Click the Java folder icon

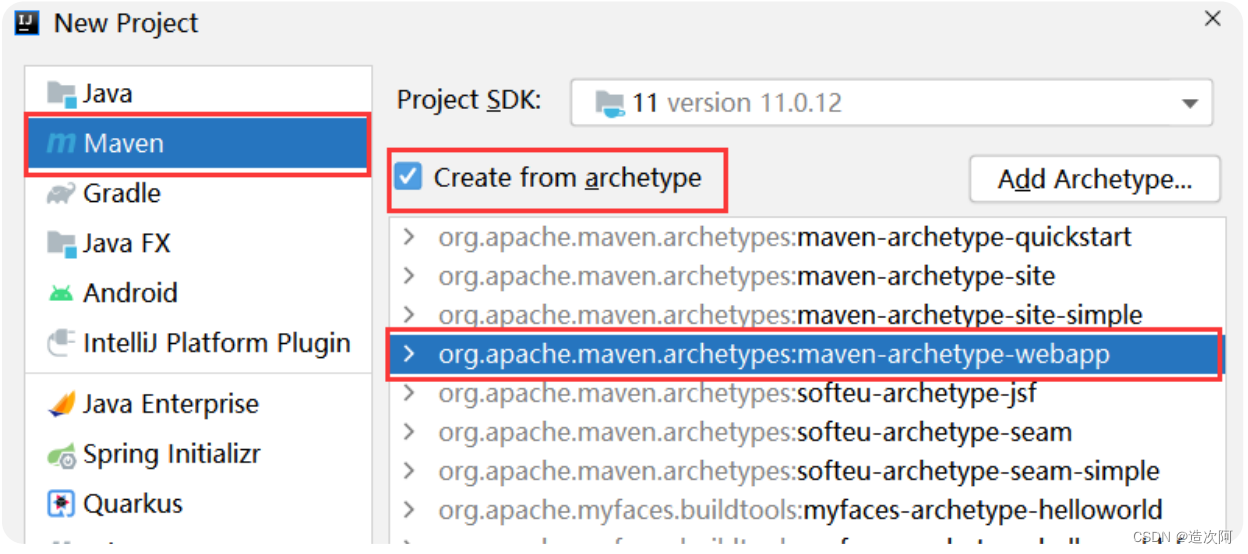pos(62,94)
